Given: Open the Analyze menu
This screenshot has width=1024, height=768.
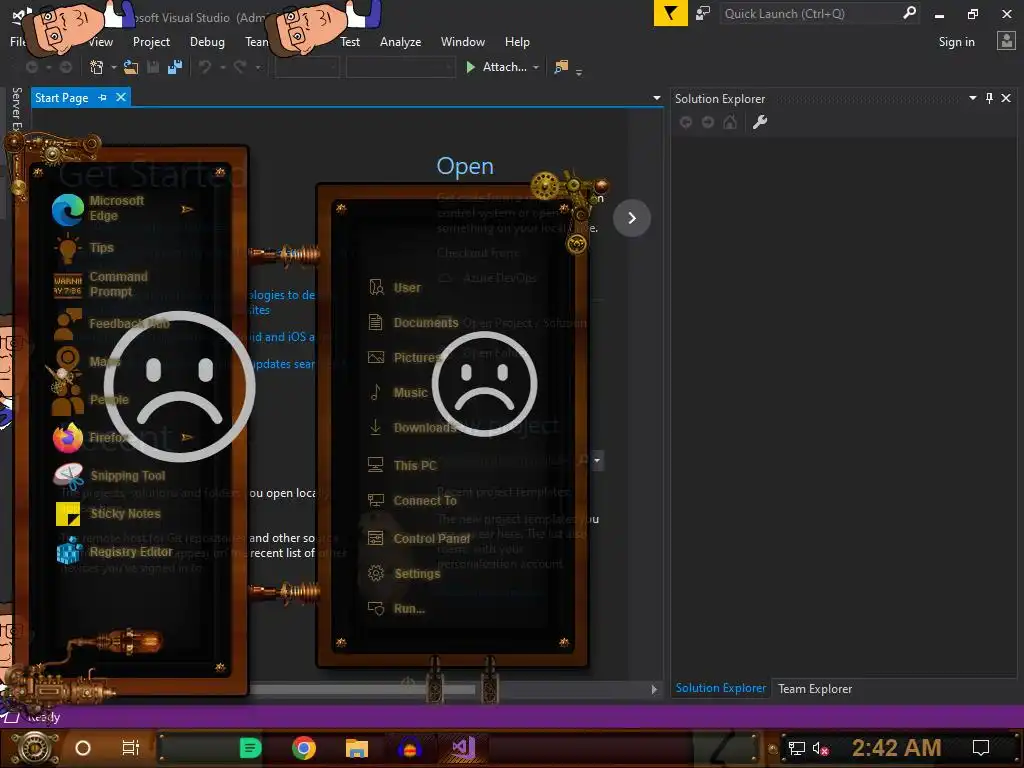Looking at the screenshot, I should tap(400, 42).
